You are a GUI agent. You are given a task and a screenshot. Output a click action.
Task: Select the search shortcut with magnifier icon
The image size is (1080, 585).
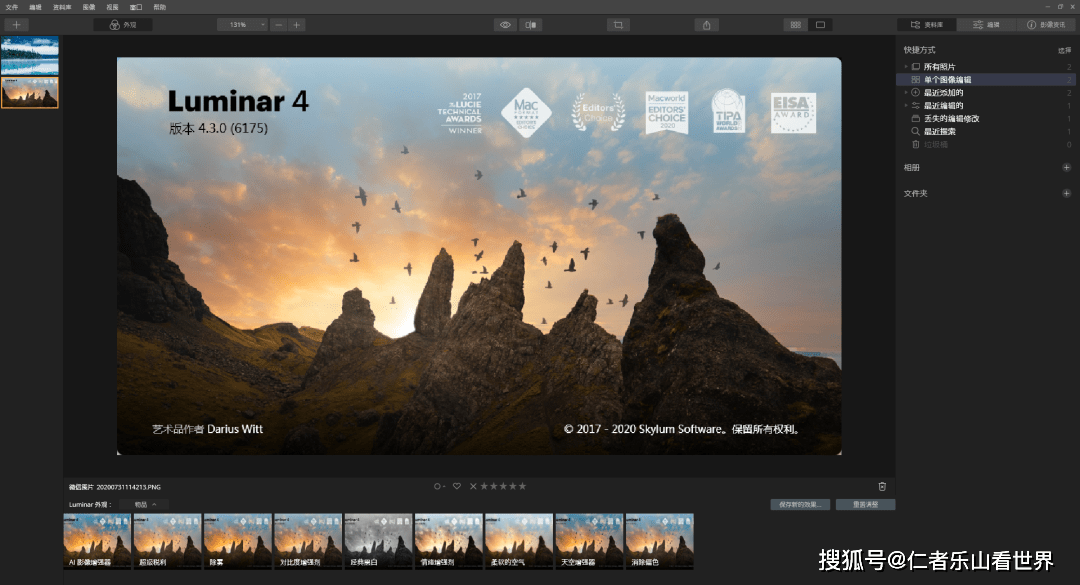(939, 132)
